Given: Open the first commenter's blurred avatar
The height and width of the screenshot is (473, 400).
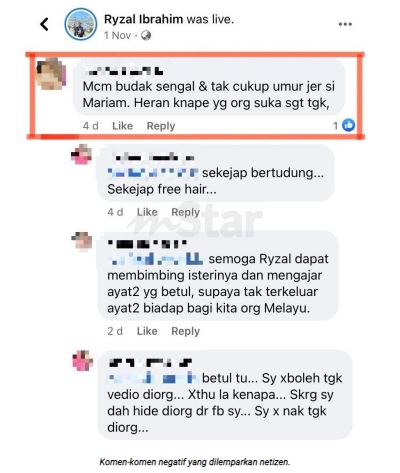Looking at the screenshot, I should coord(51,74).
